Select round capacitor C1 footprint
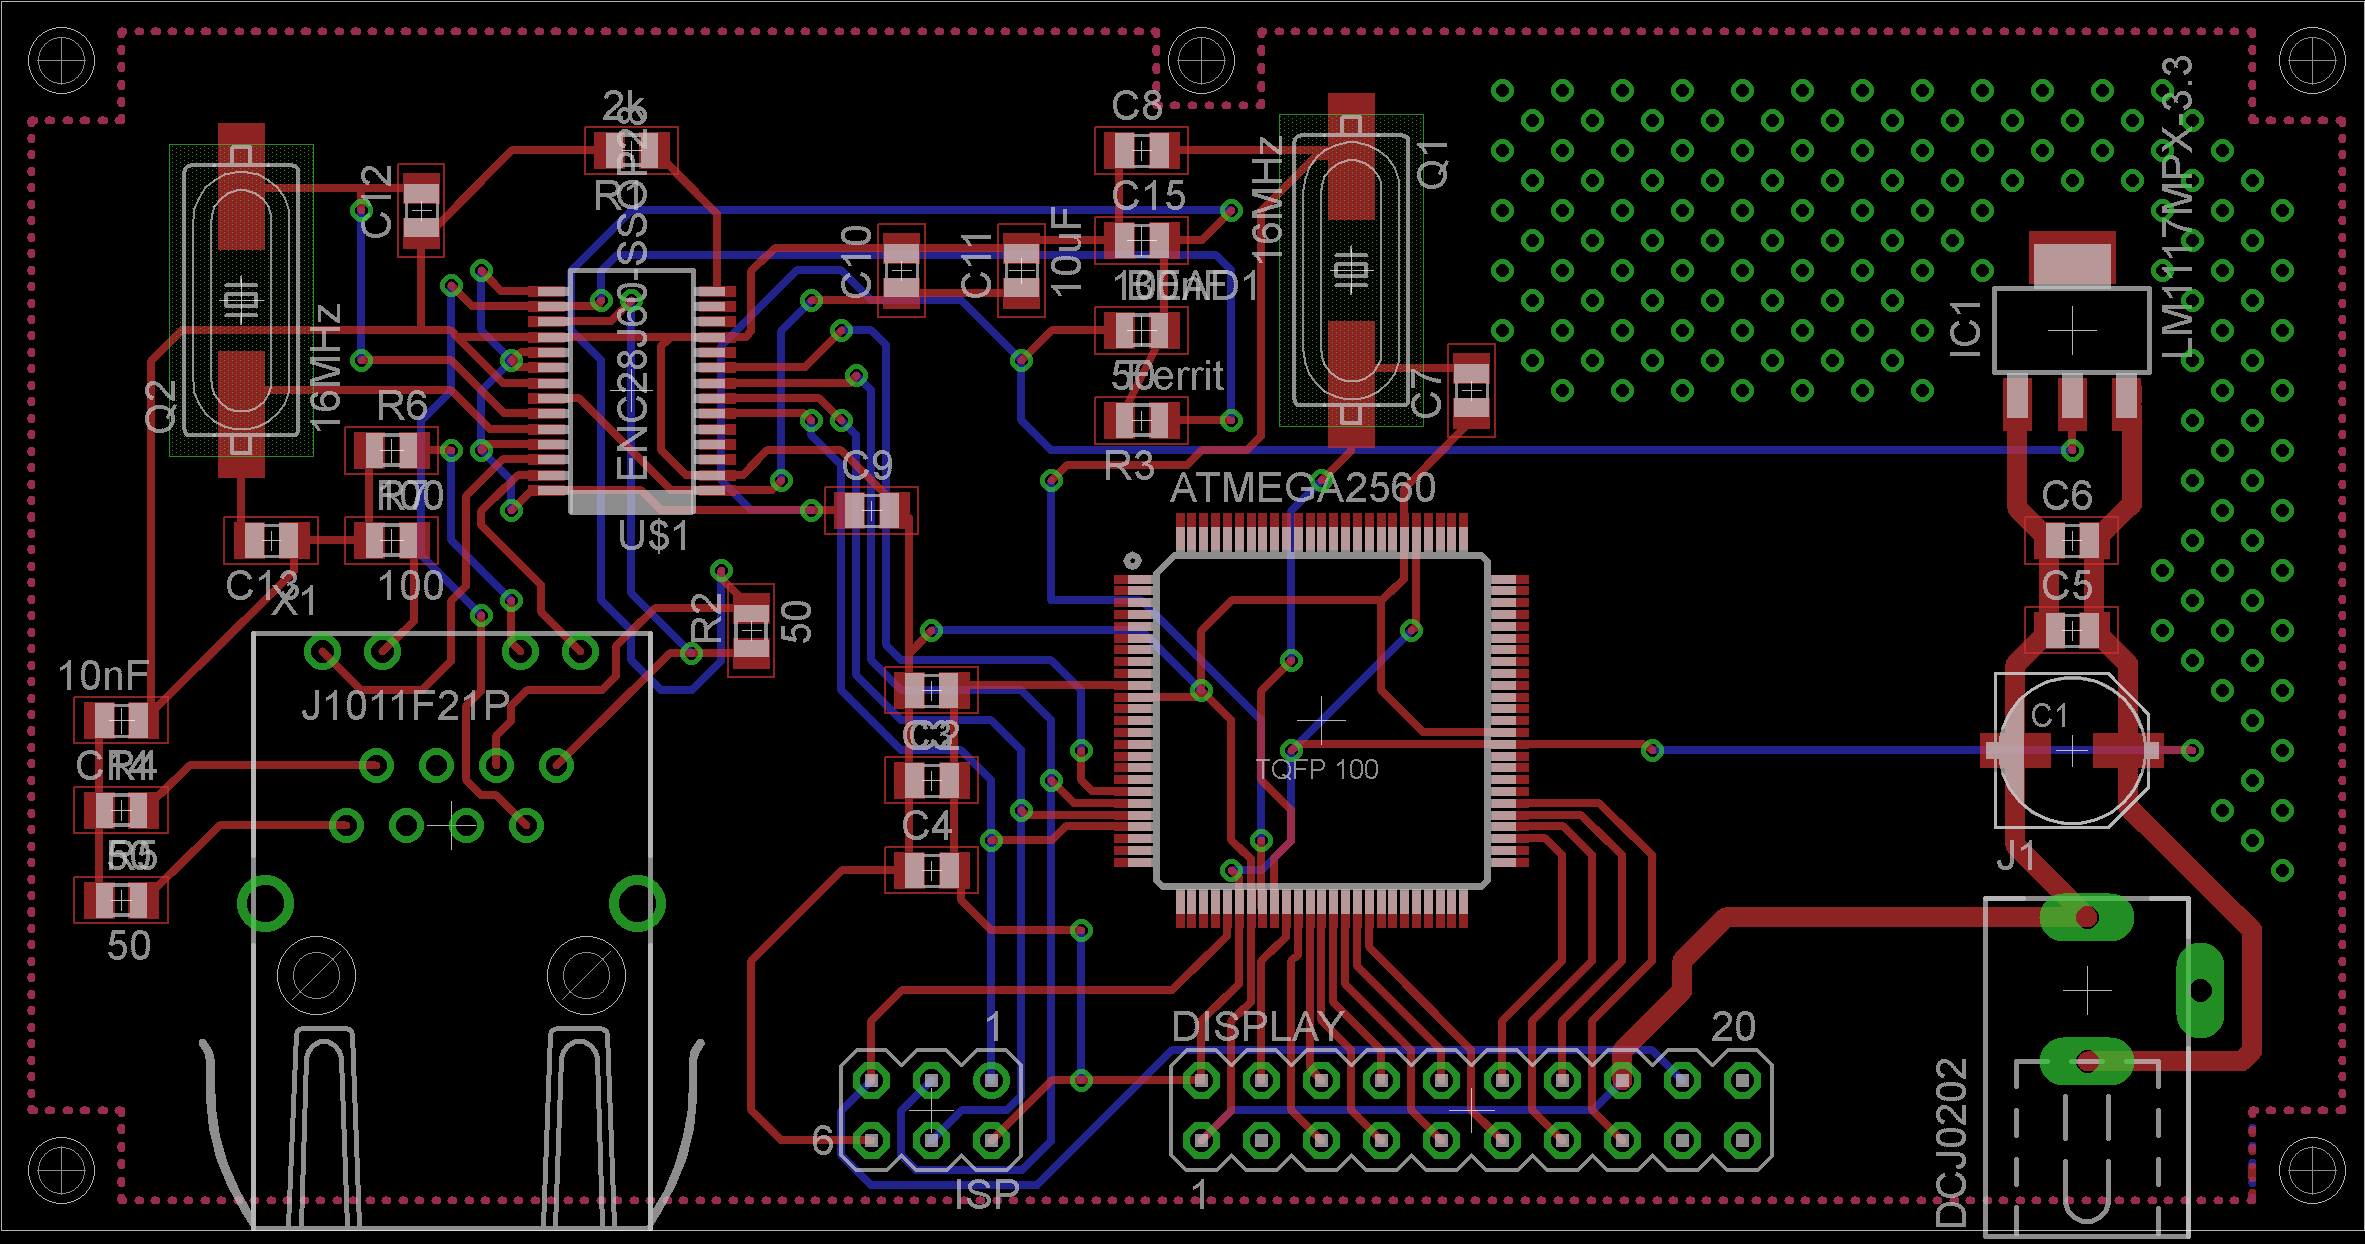The width and height of the screenshot is (2365, 1244). (x=2071, y=750)
